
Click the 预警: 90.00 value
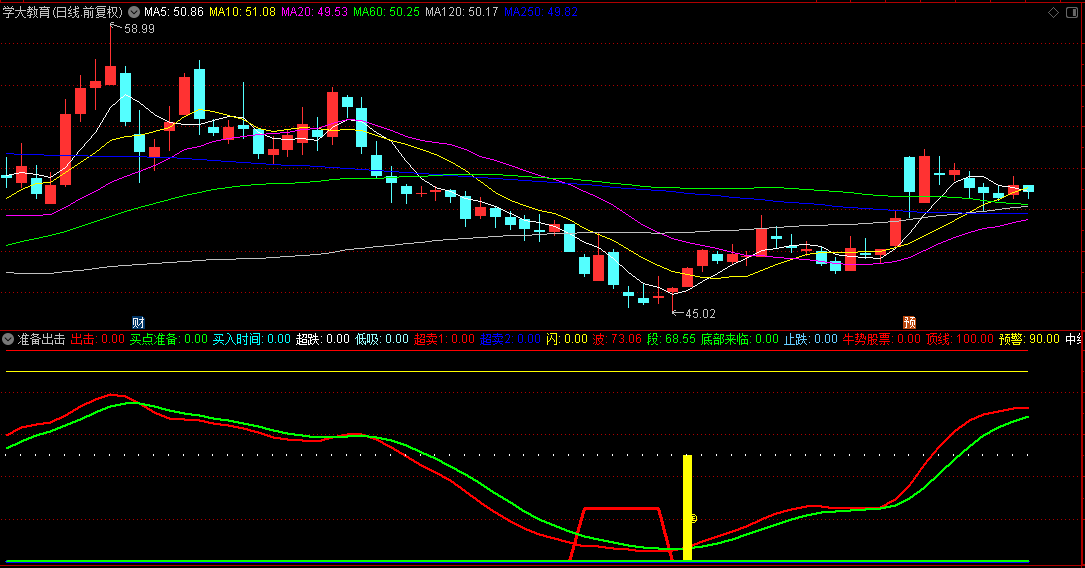tap(1030, 339)
